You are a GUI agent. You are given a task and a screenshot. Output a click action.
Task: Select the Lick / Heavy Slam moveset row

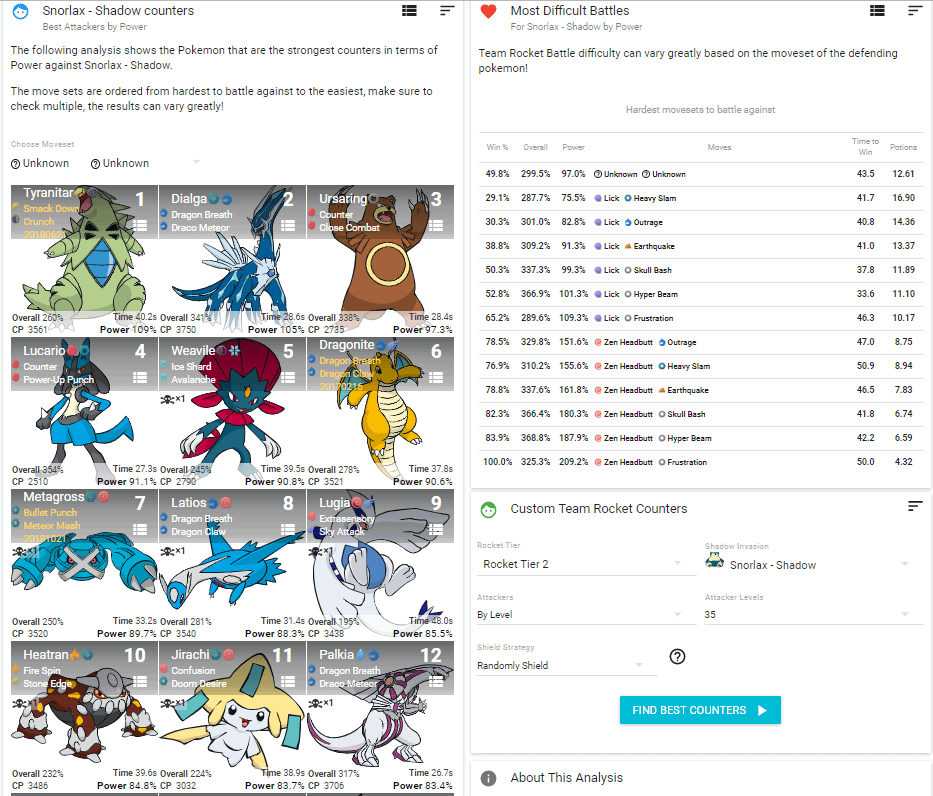700,198
